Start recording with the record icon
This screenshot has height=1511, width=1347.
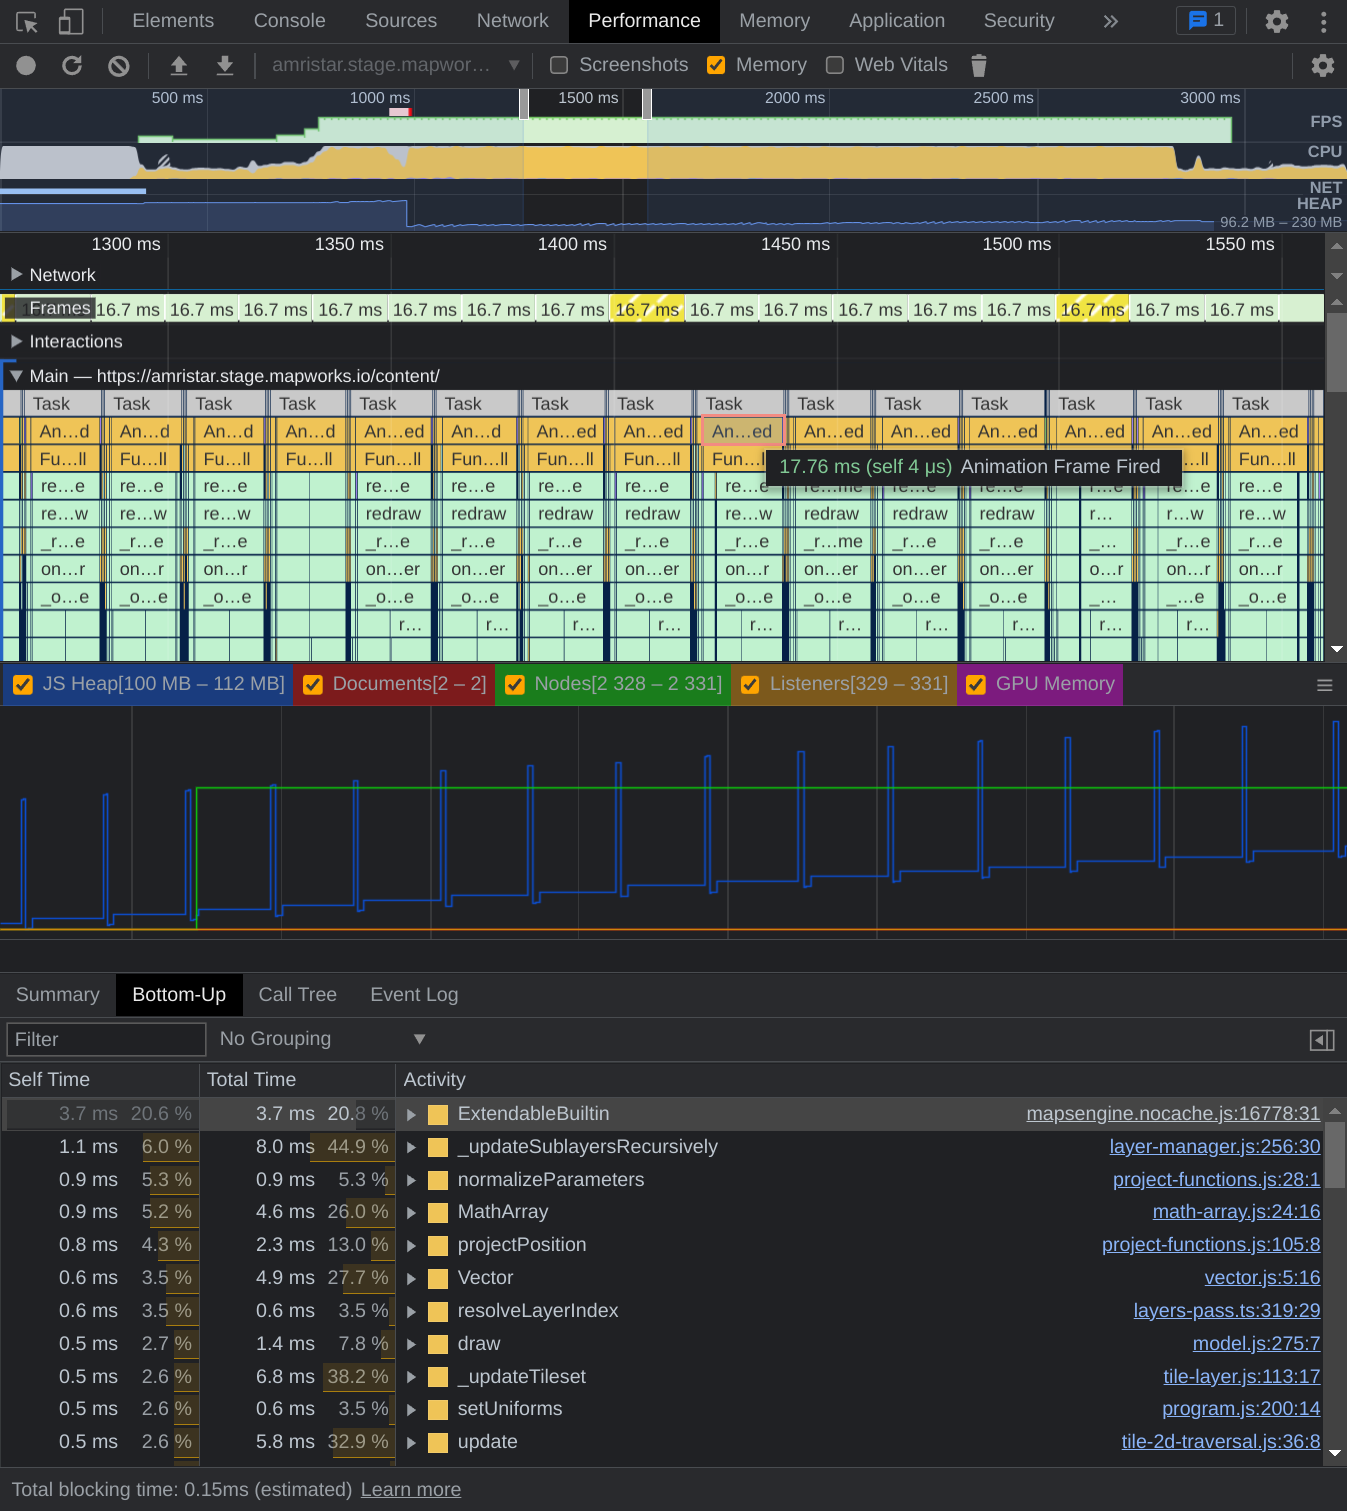pyautogui.click(x=26, y=65)
